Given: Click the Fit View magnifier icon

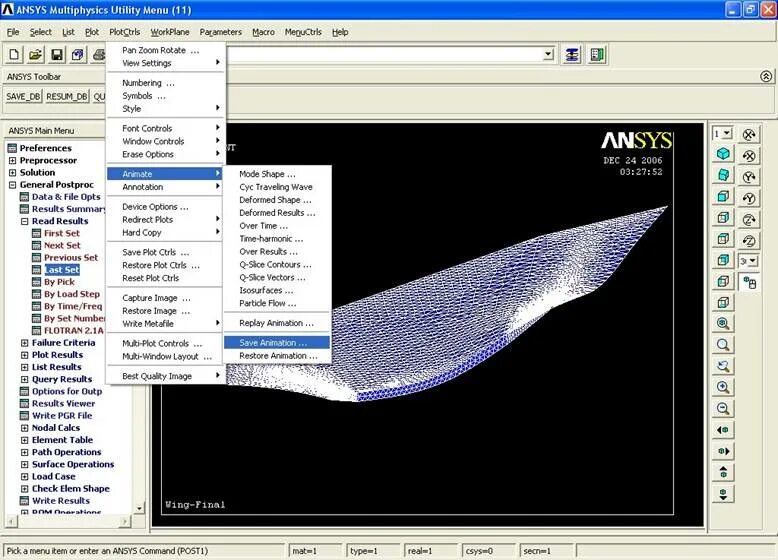Looking at the screenshot, I should 723,323.
